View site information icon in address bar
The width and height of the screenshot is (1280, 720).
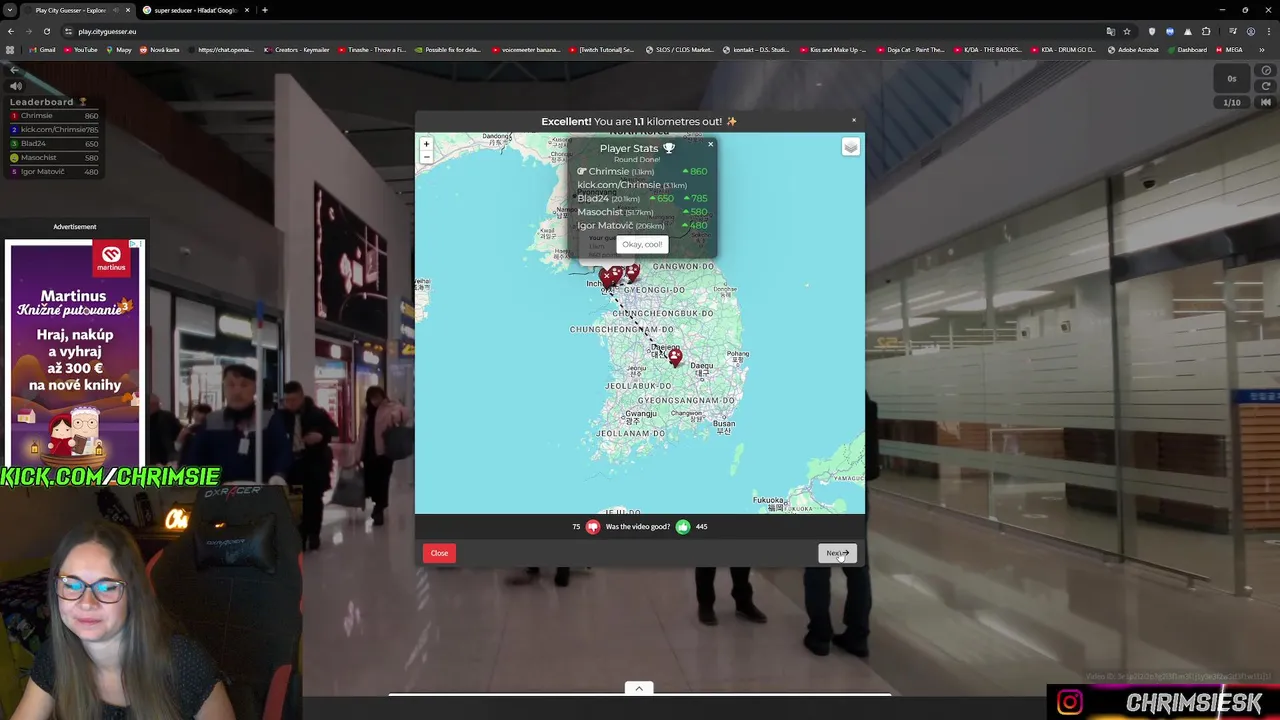(69, 31)
